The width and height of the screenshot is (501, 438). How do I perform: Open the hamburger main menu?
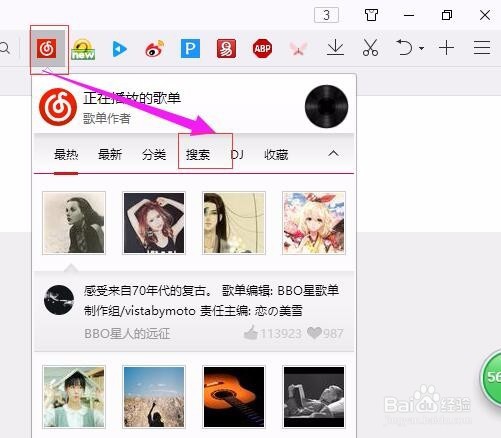click(482, 48)
